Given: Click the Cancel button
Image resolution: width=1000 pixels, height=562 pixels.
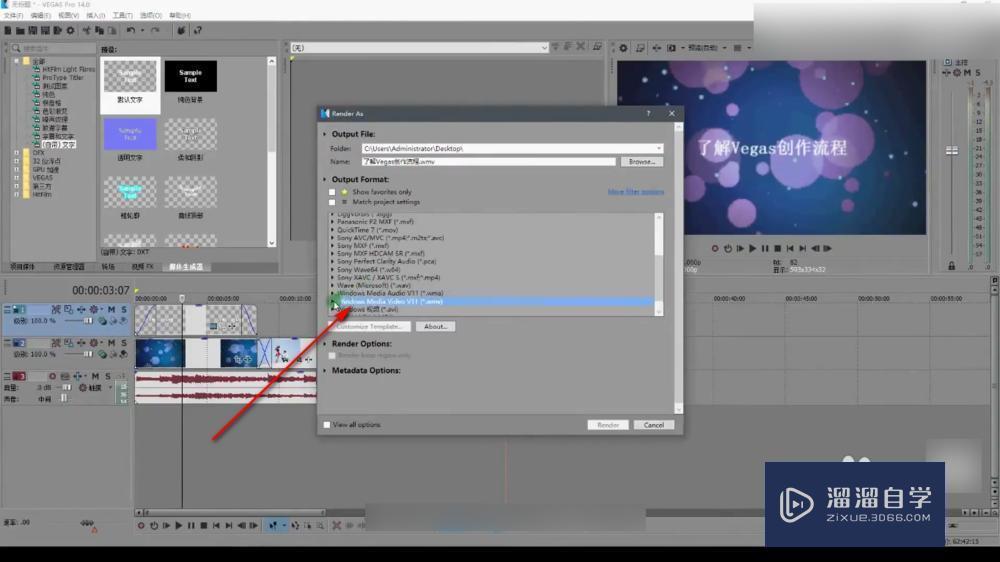Looking at the screenshot, I should (x=654, y=425).
